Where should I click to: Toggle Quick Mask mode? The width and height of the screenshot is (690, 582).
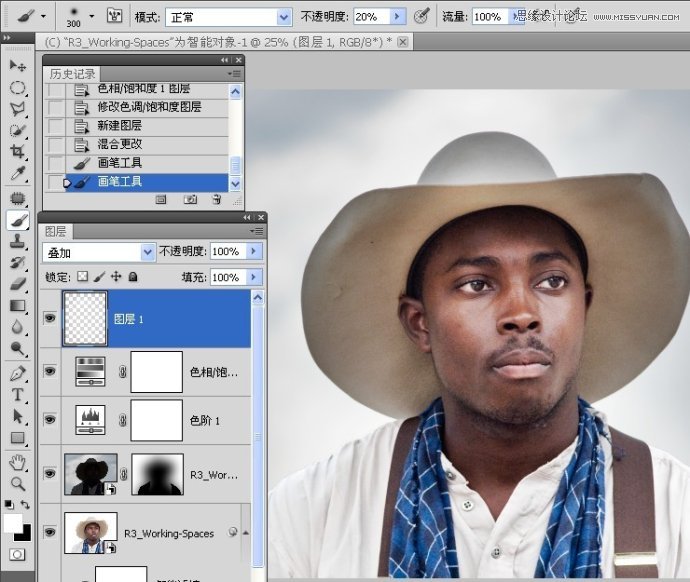point(17,555)
